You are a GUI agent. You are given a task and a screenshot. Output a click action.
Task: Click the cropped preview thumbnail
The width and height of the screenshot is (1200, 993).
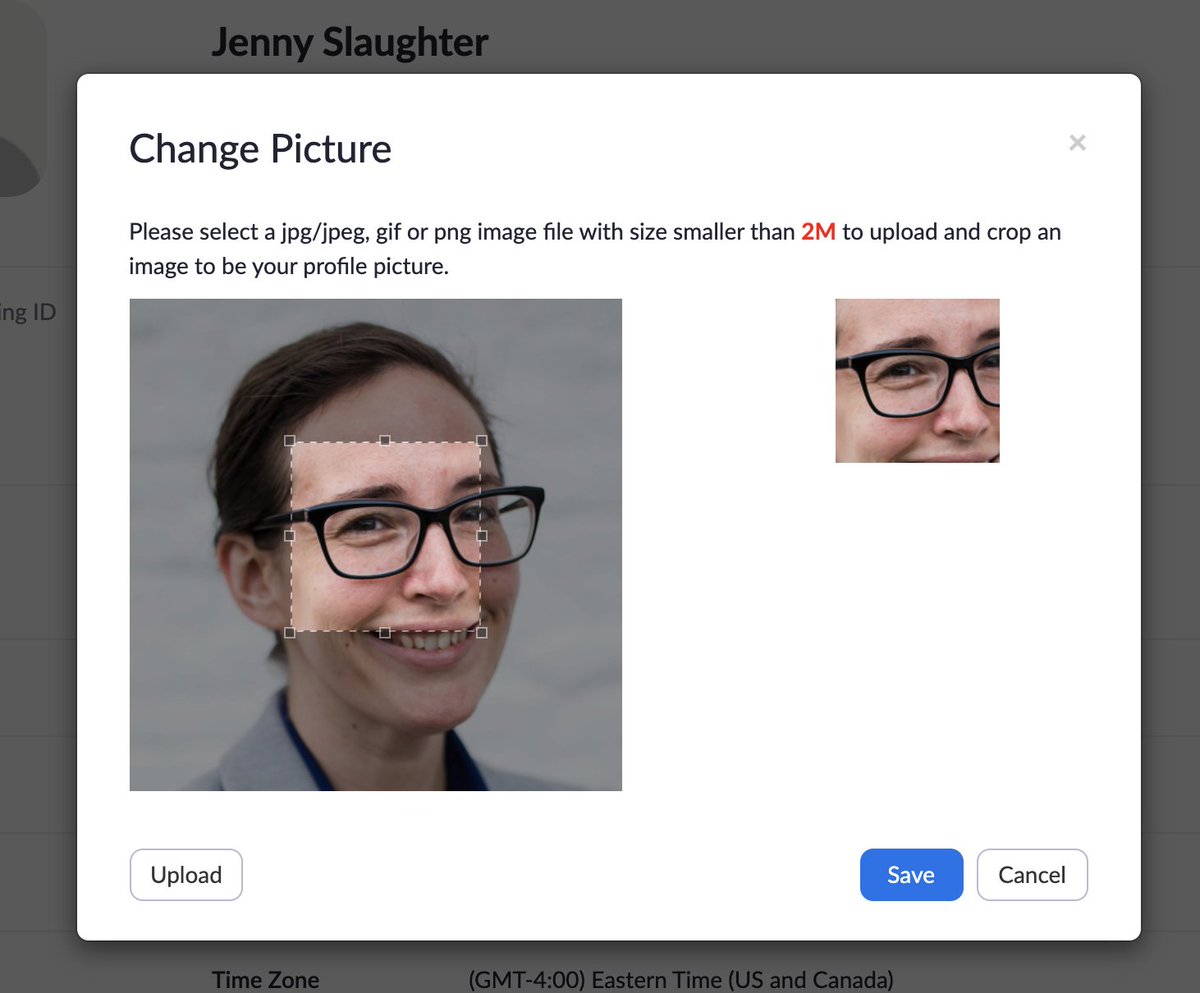917,381
